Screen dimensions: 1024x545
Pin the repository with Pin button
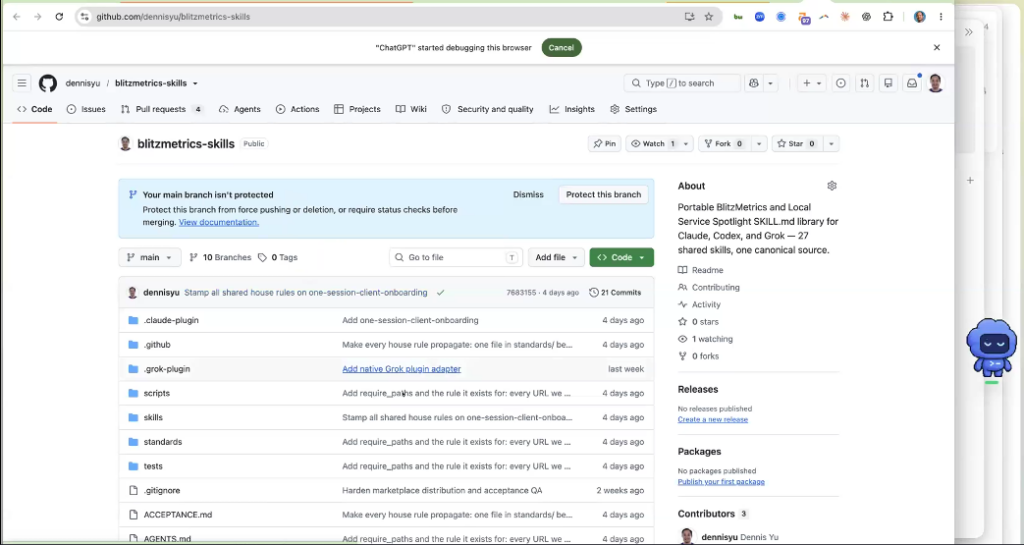[605, 144]
